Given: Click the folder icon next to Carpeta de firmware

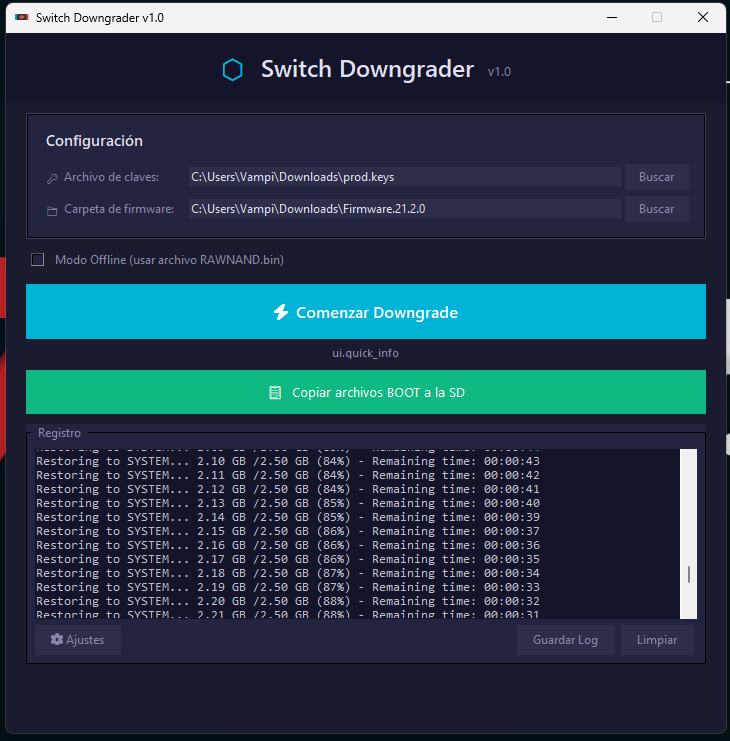Looking at the screenshot, I should click(52, 210).
